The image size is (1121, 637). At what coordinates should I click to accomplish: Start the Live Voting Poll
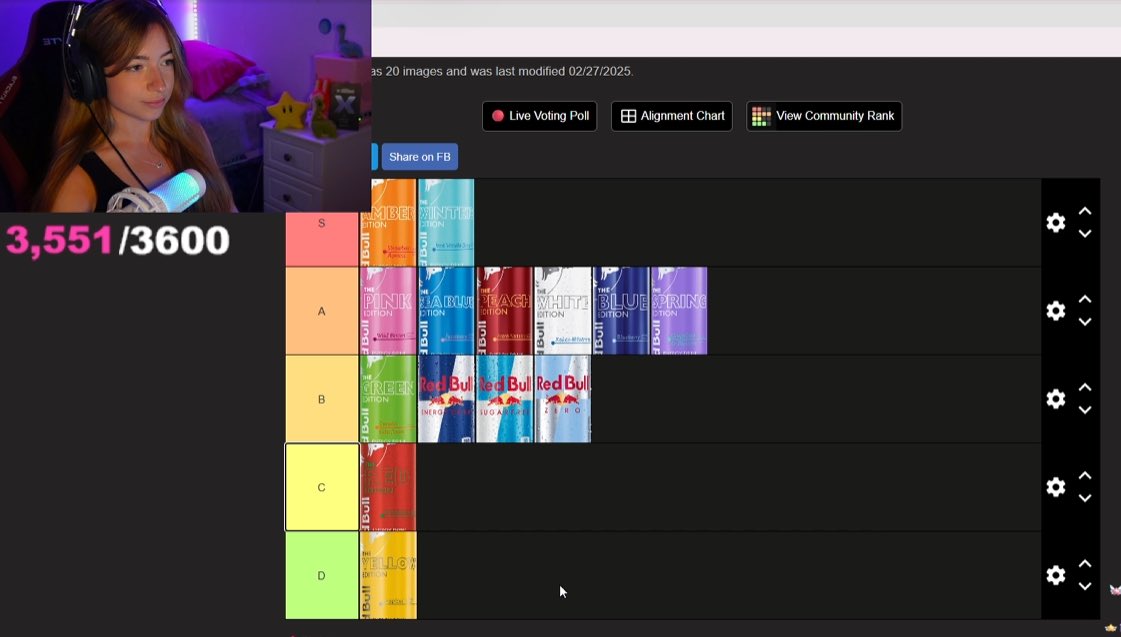click(x=540, y=116)
